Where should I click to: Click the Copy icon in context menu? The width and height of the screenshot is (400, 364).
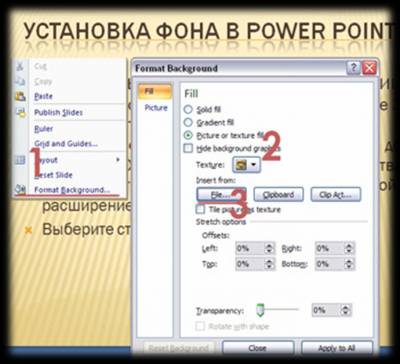click(x=20, y=81)
